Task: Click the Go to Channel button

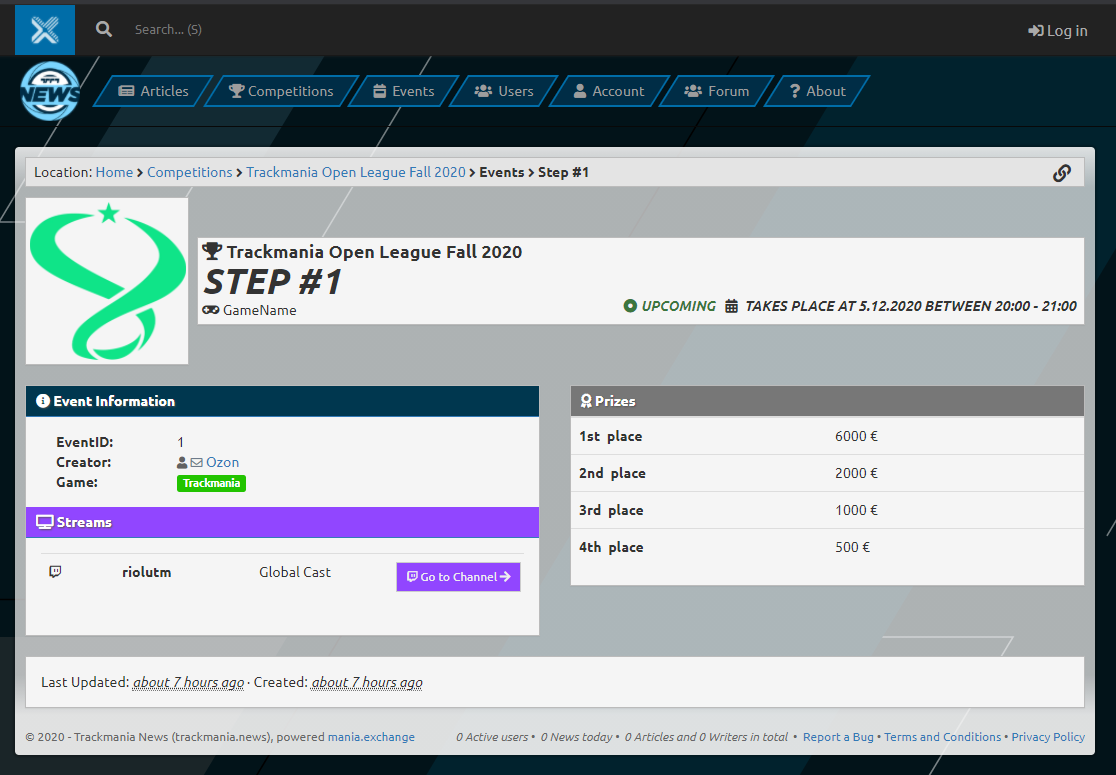Action: click(x=458, y=577)
